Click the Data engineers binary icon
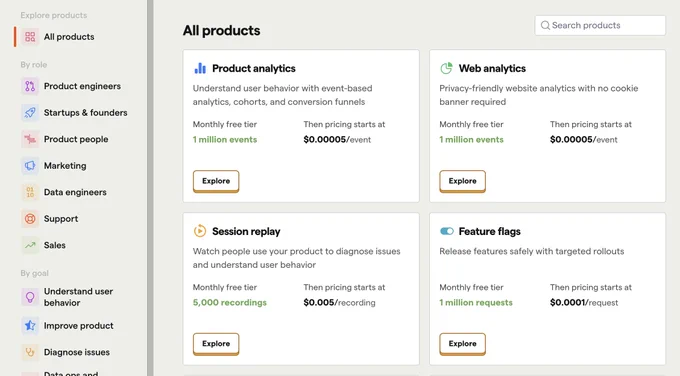Viewport: 680px width, 376px height. pos(30,192)
